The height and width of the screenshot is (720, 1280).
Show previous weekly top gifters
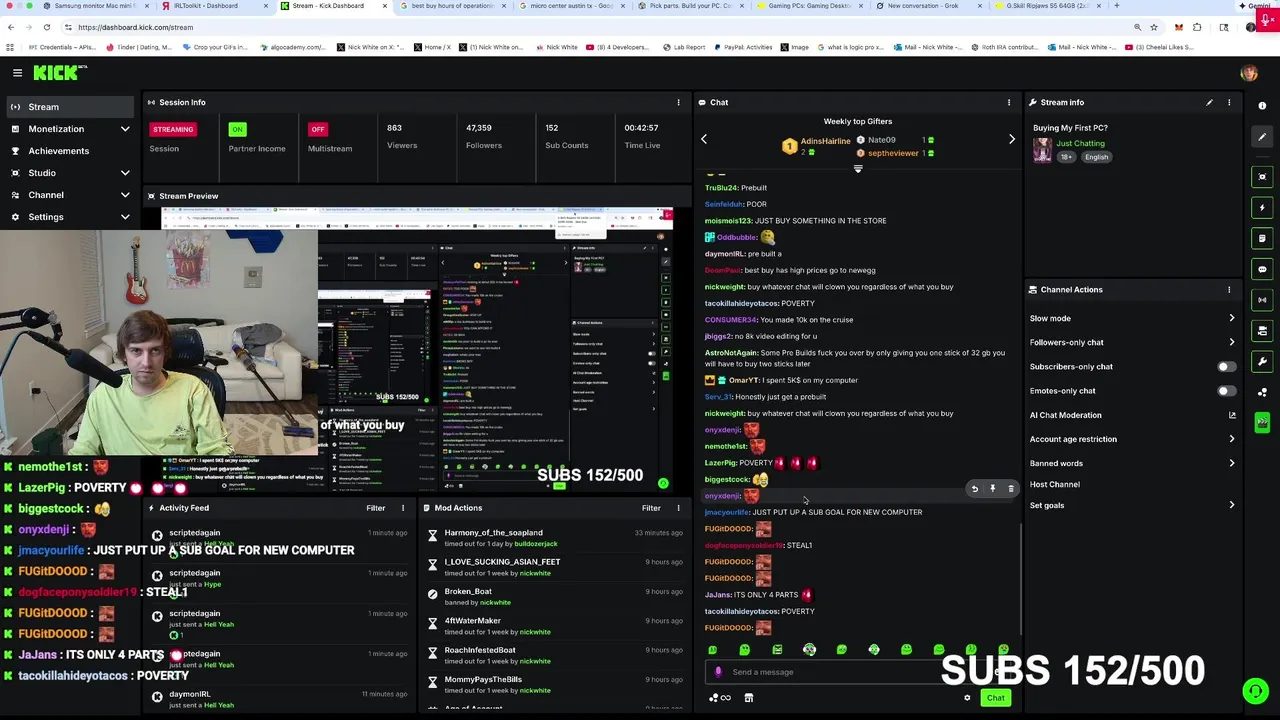tap(703, 140)
